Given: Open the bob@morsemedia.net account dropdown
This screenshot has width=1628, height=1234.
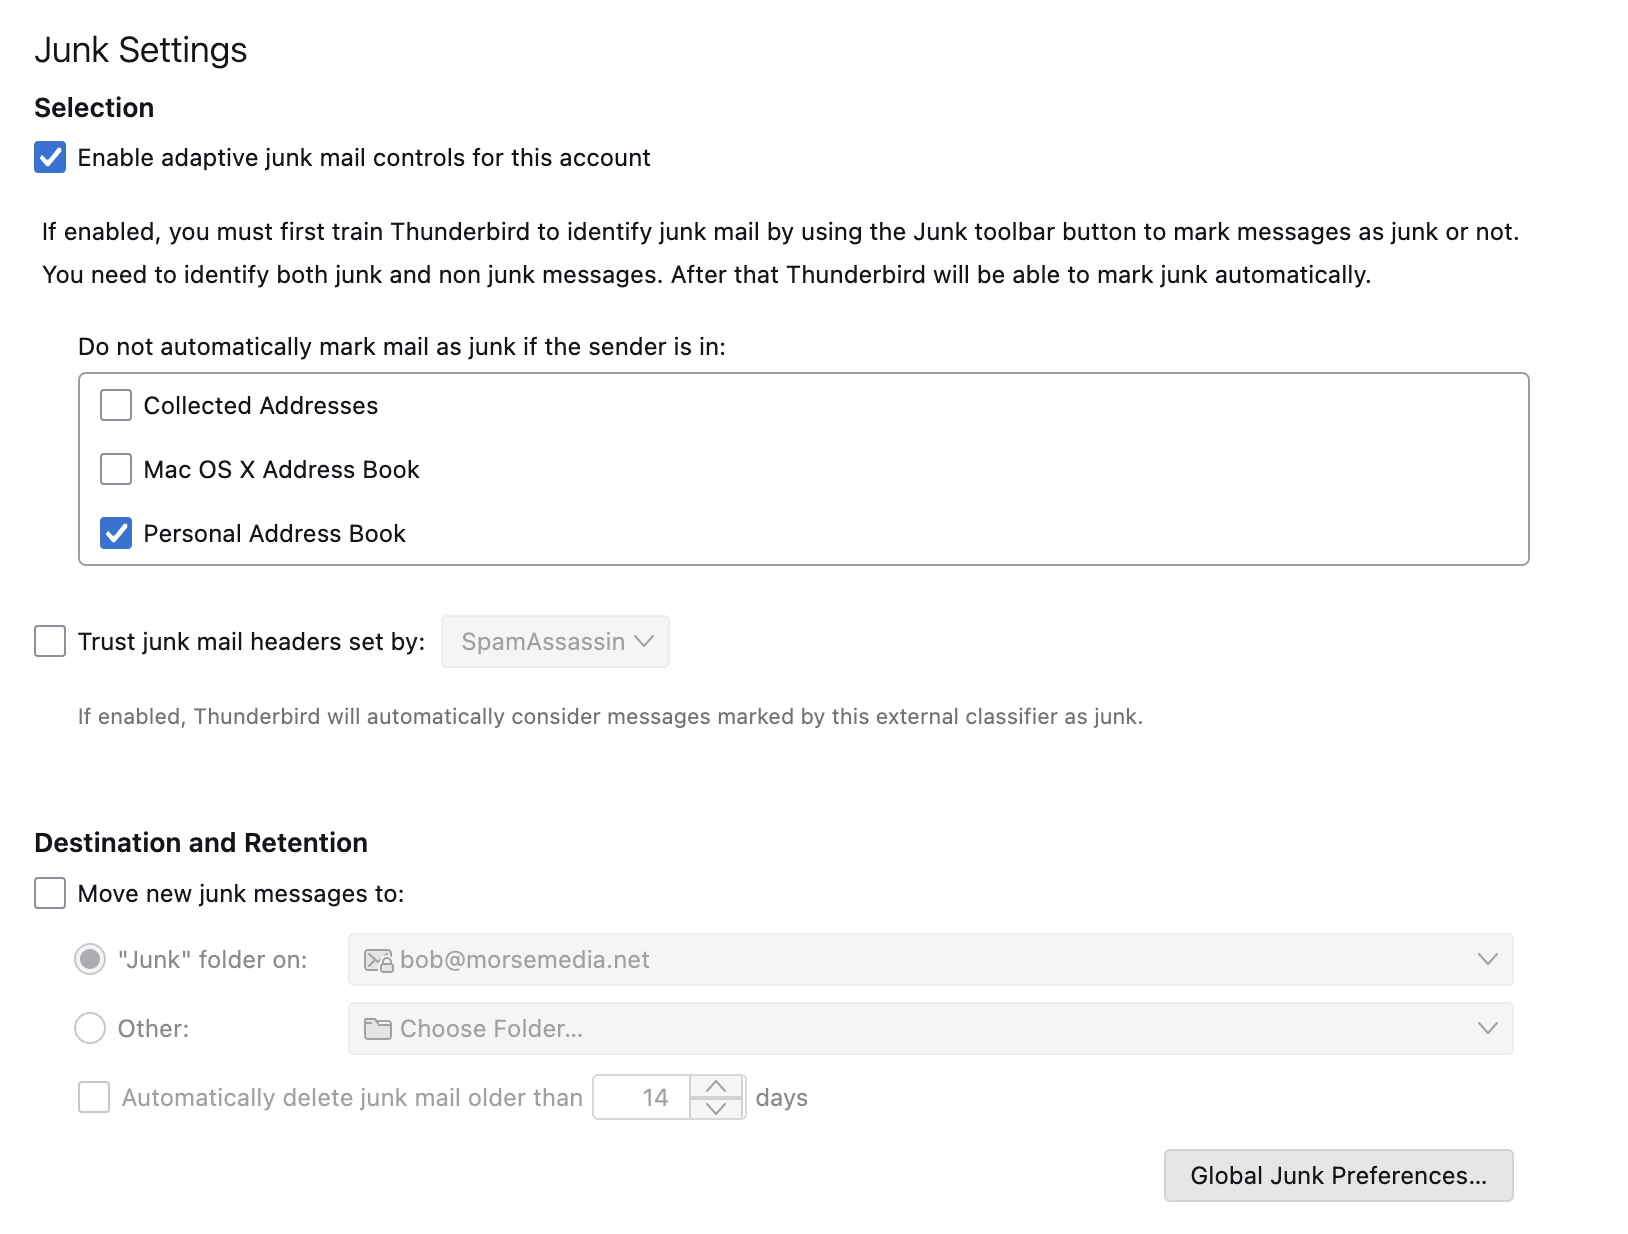Looking at the screenshot, I should [x=930, y=959].
